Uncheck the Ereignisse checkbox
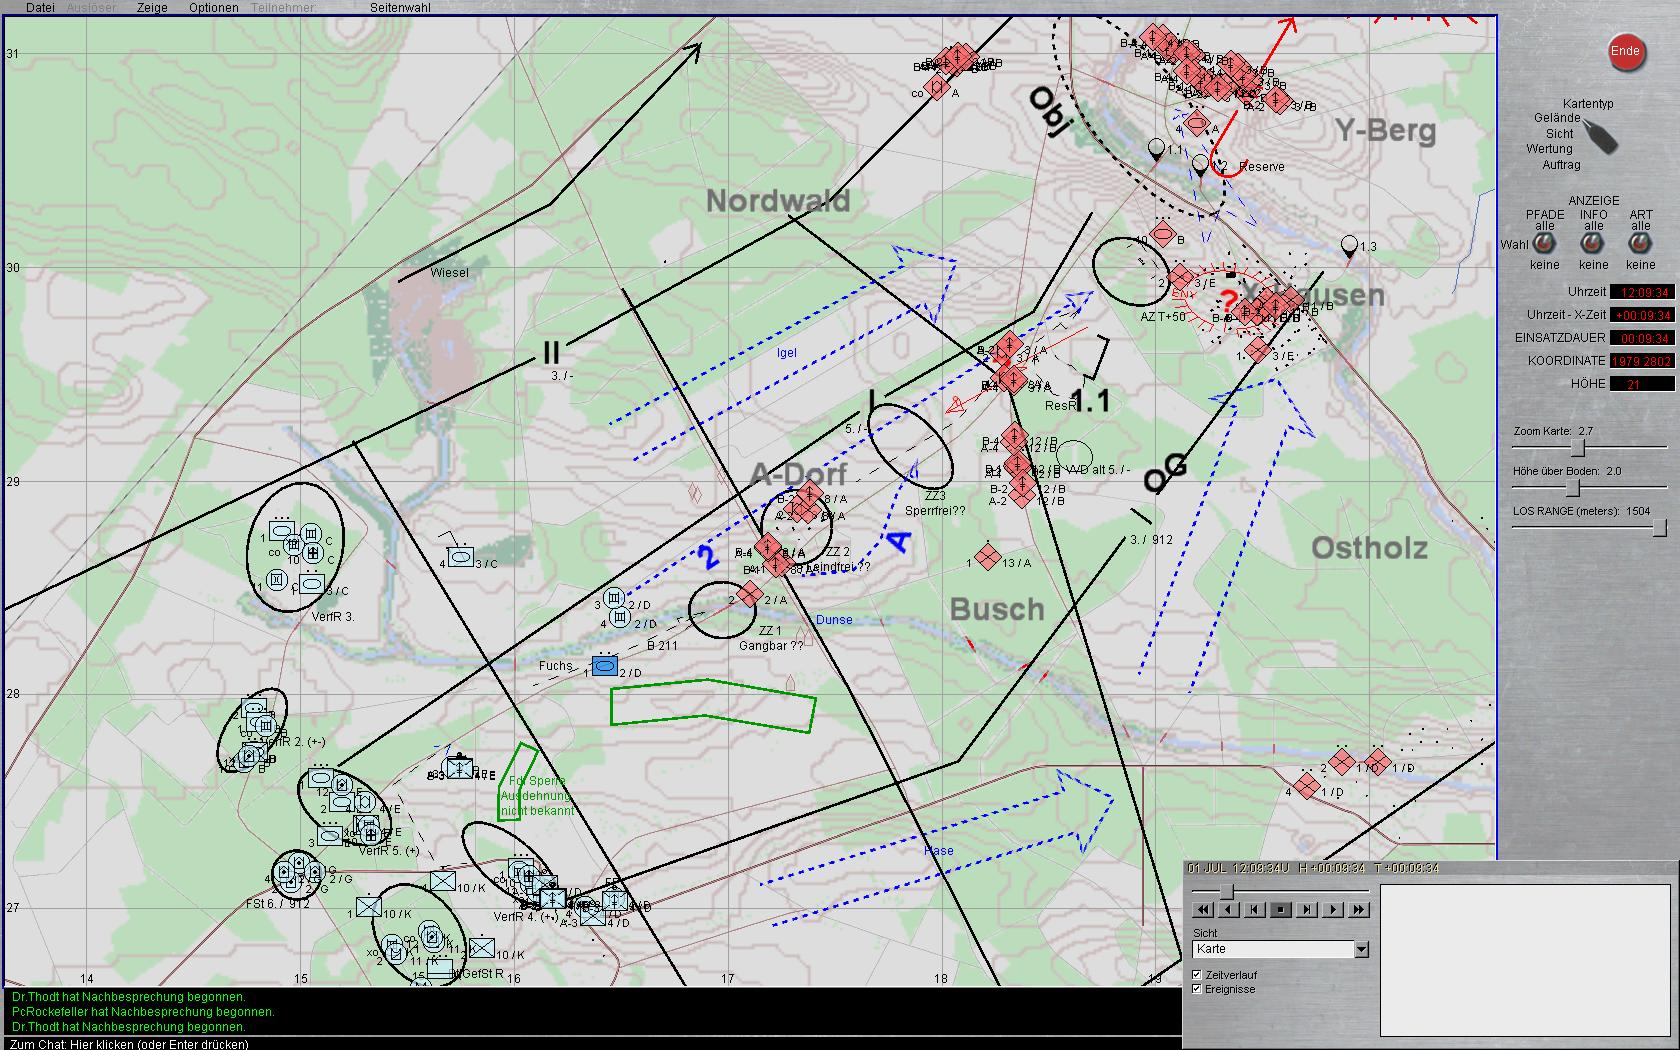 (1197, 989)
